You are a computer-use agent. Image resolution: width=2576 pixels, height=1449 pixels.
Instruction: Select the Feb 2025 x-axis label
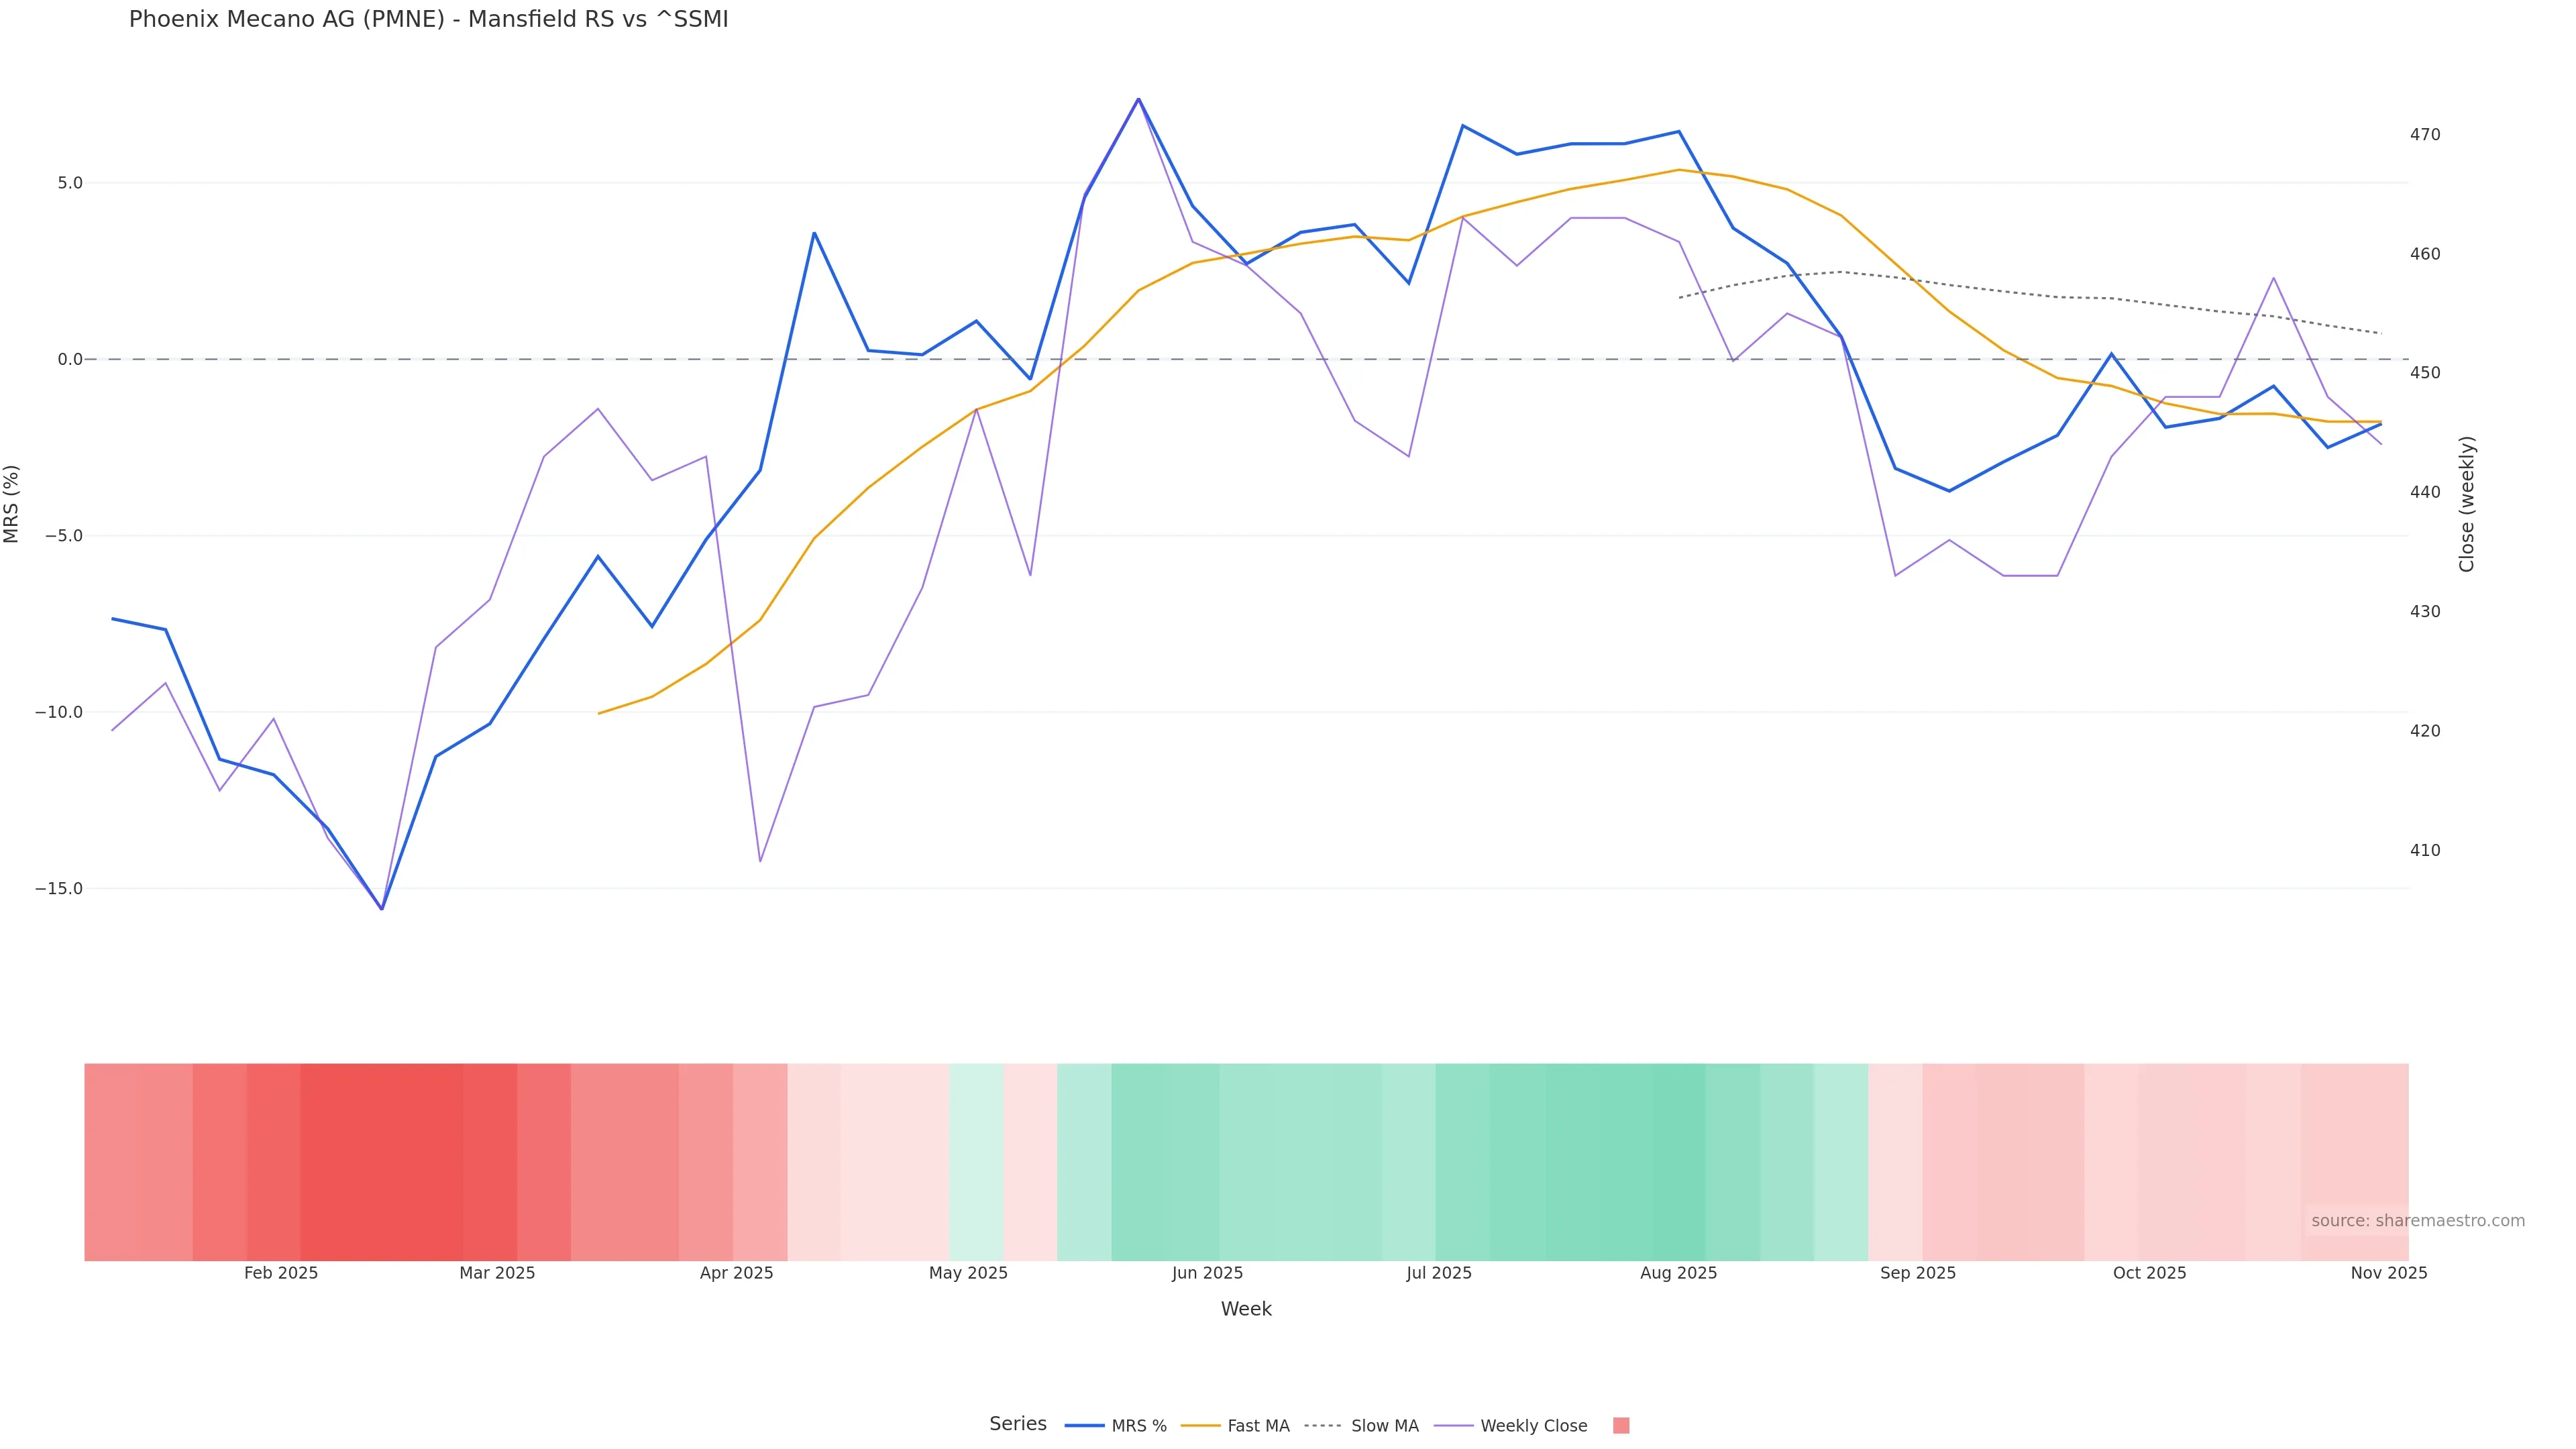click(281, 1273)
